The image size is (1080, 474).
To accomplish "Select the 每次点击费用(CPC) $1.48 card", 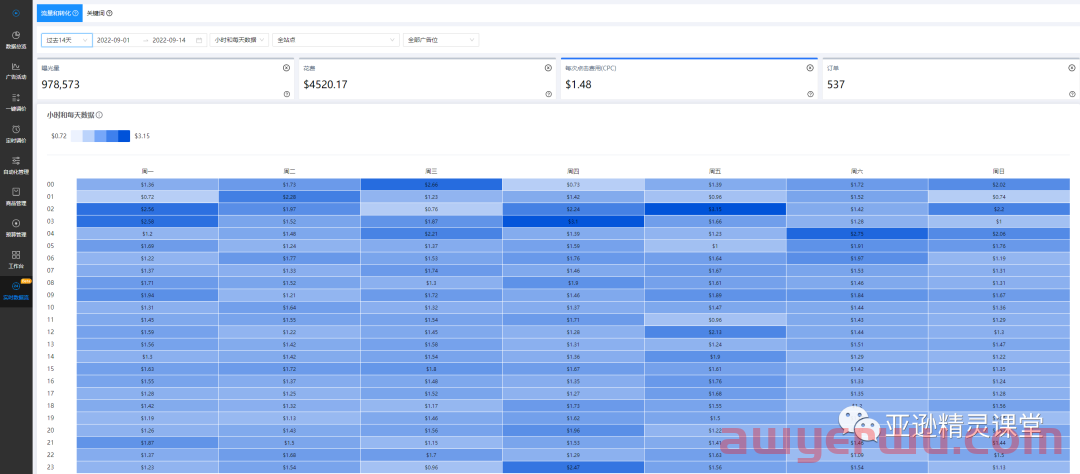I will (689, 79).
